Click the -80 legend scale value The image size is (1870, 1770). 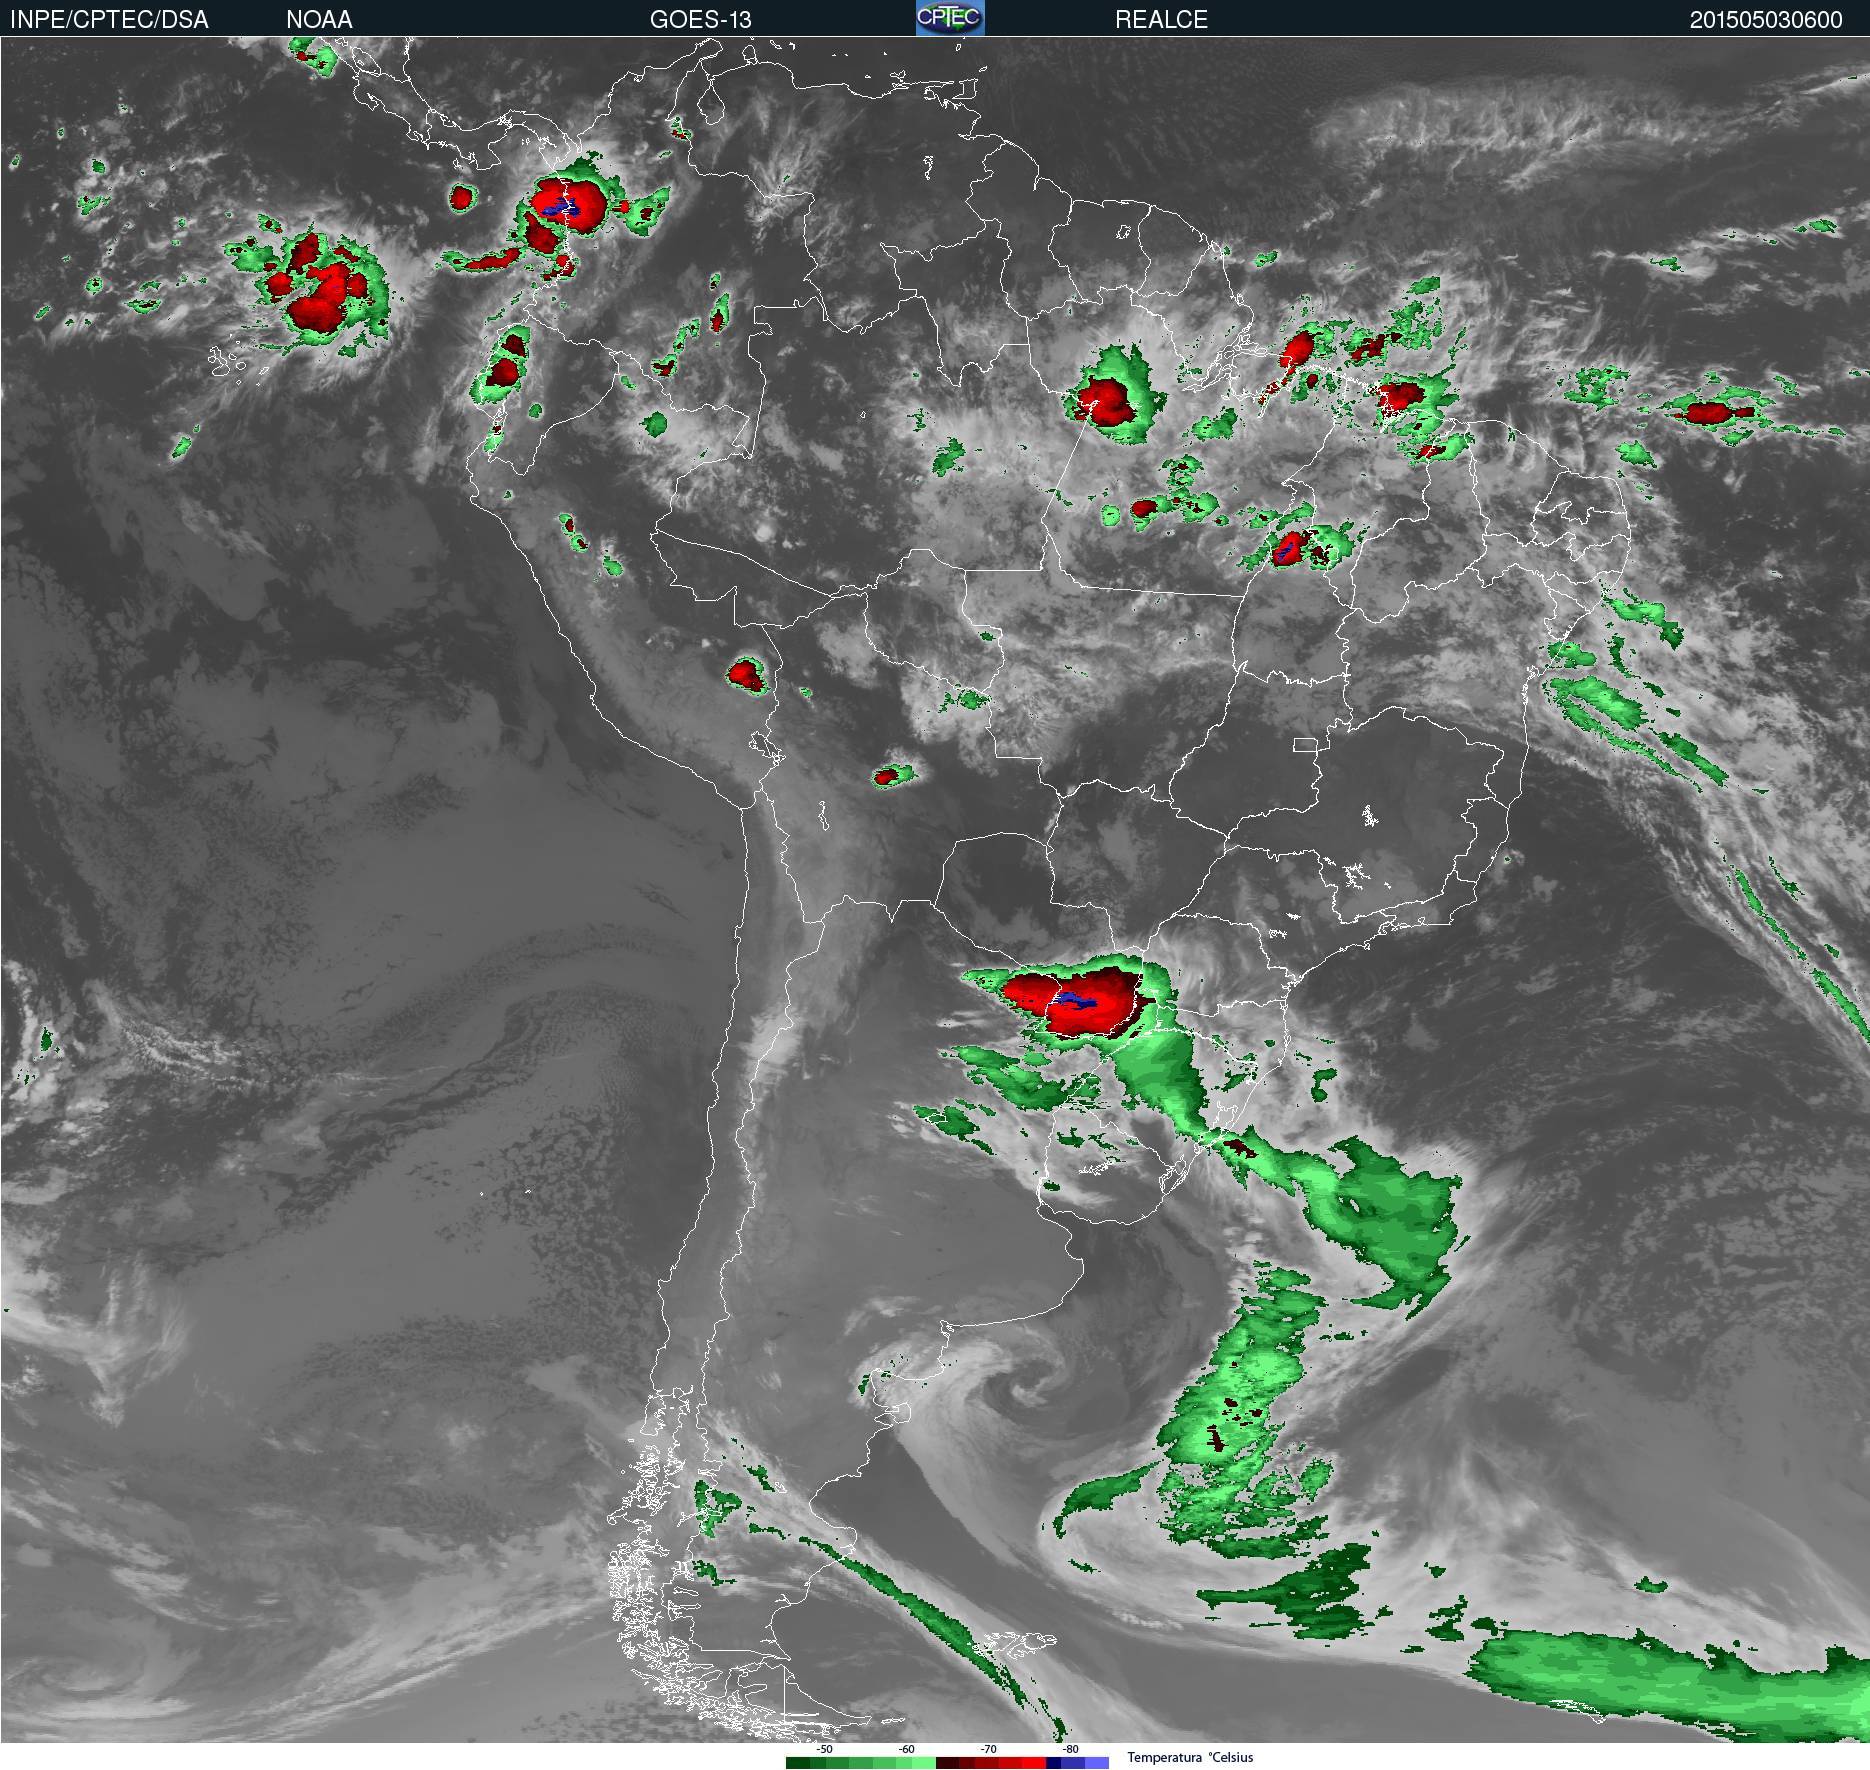[1070, 1750]
